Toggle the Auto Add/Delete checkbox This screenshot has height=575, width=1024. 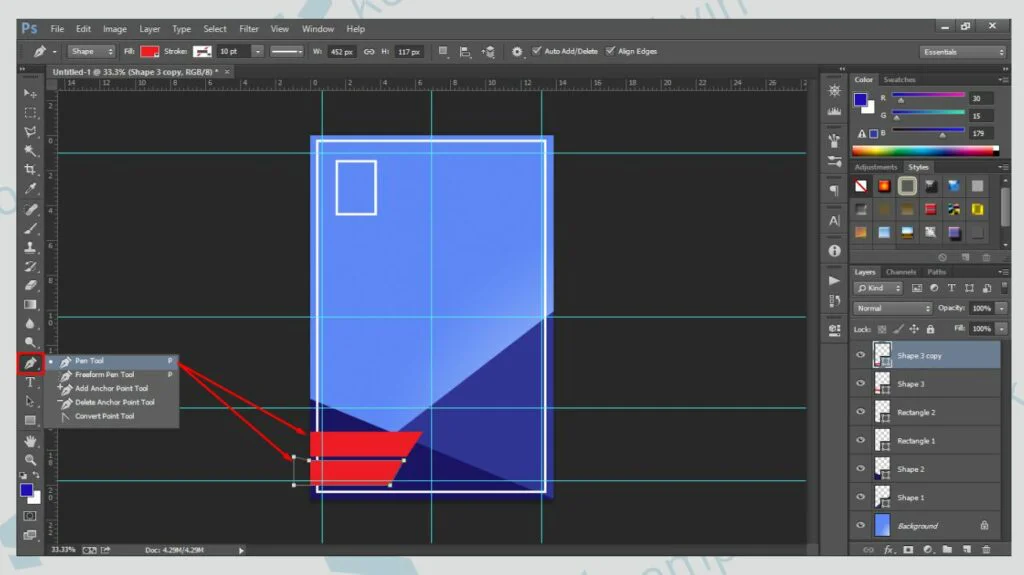tap(537, 51)
